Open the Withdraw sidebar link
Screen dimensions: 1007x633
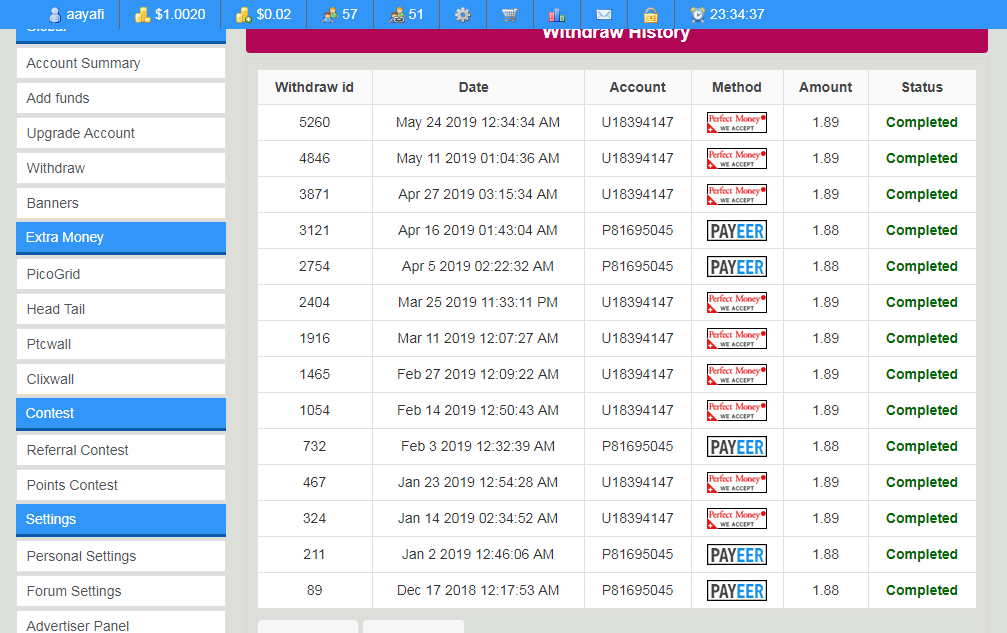coord(121,168)
